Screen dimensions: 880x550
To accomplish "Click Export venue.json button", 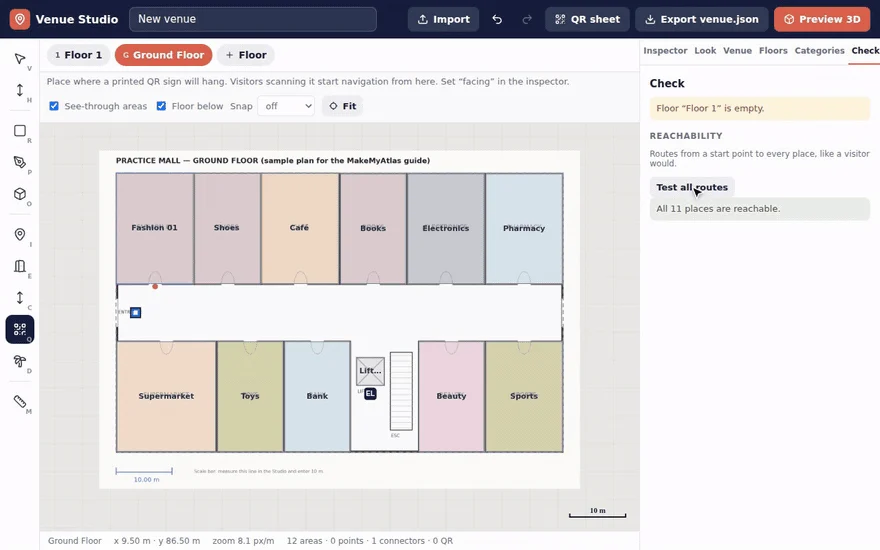I will pos(702,19).
